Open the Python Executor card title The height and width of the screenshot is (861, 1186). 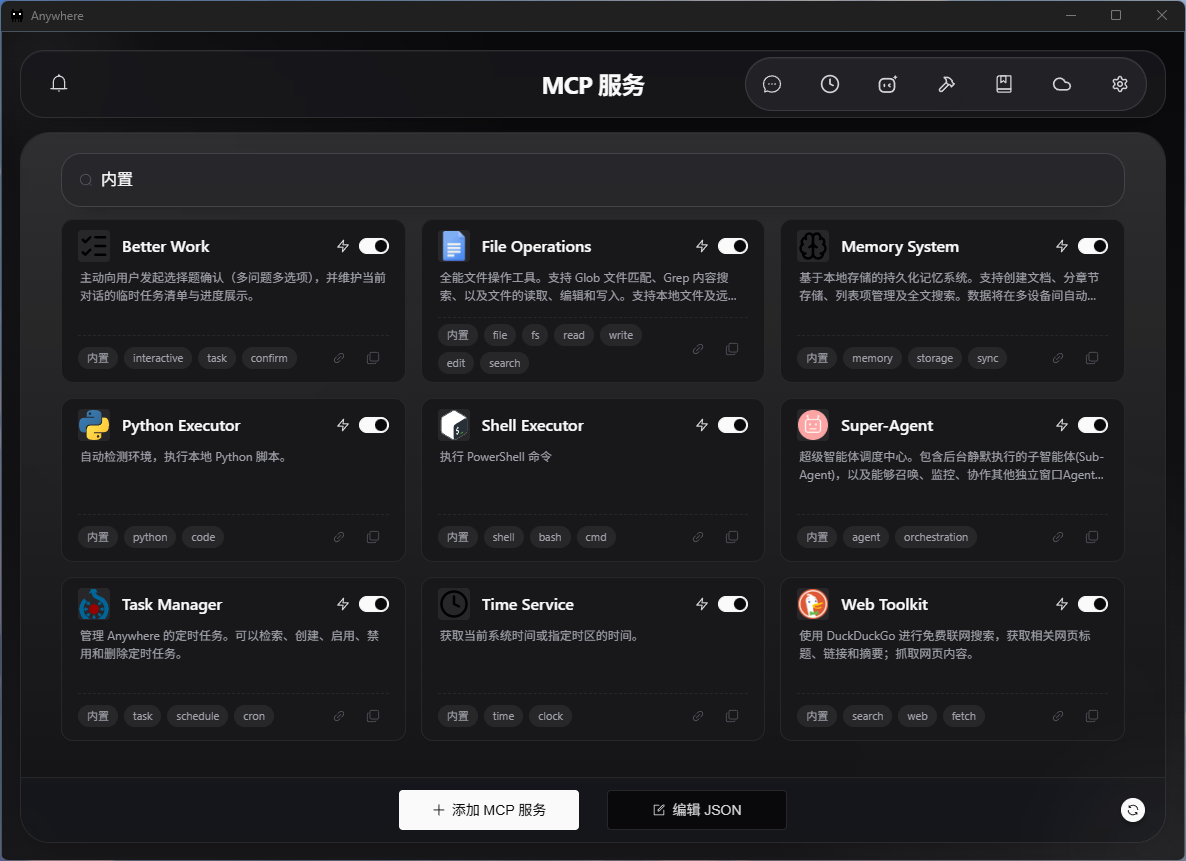click(x=181, y=425)
